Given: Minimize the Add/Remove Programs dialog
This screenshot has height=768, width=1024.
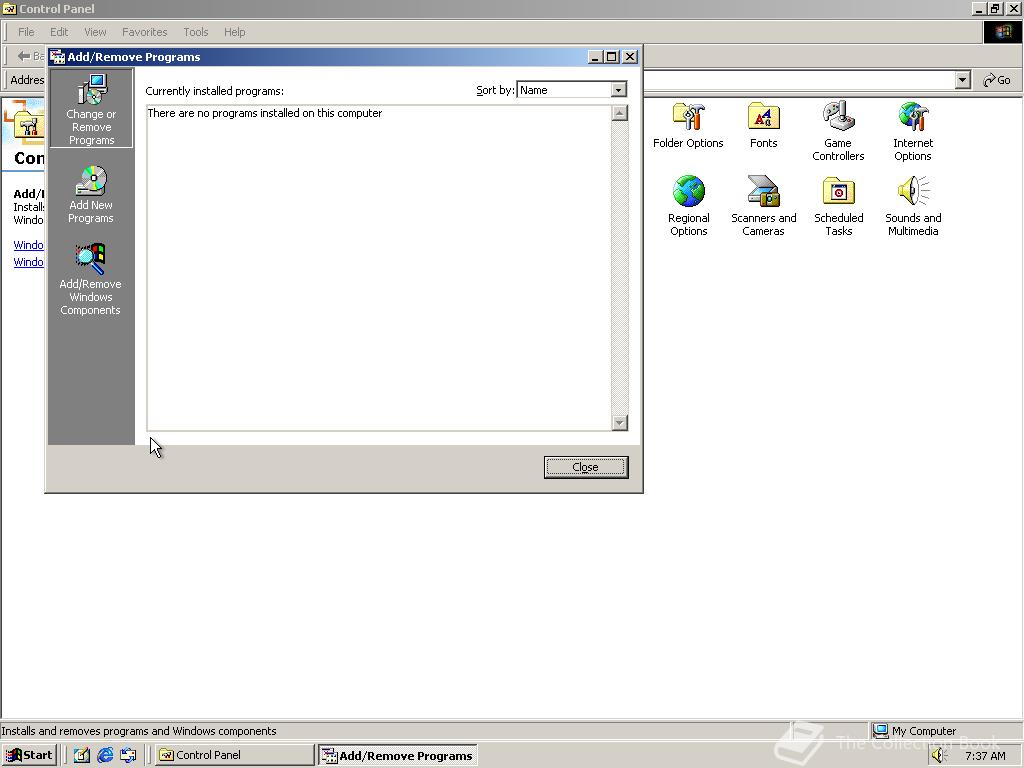Looking at the screenshot, I should (x=595, y=57).
